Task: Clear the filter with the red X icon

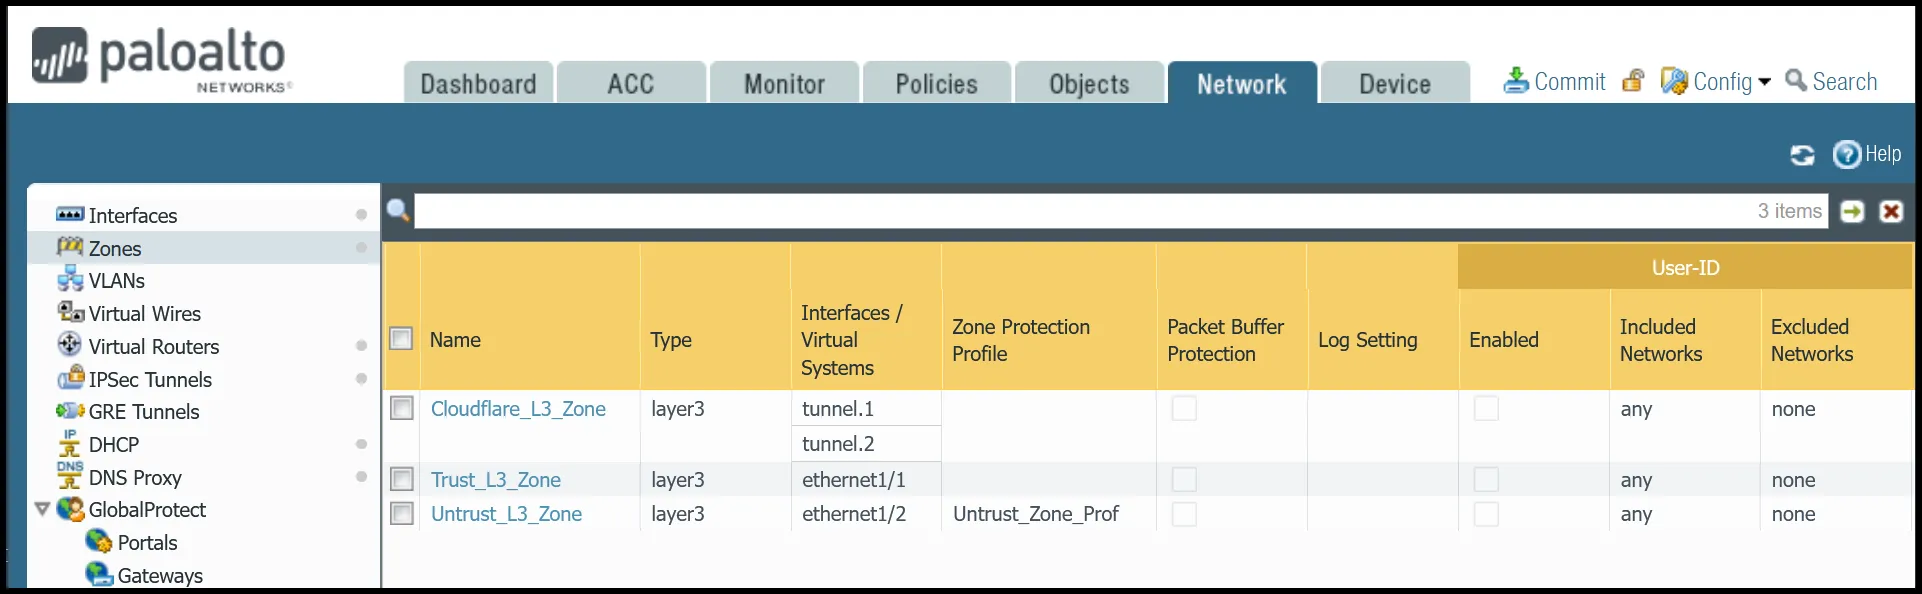Action: pos(1892,211)
